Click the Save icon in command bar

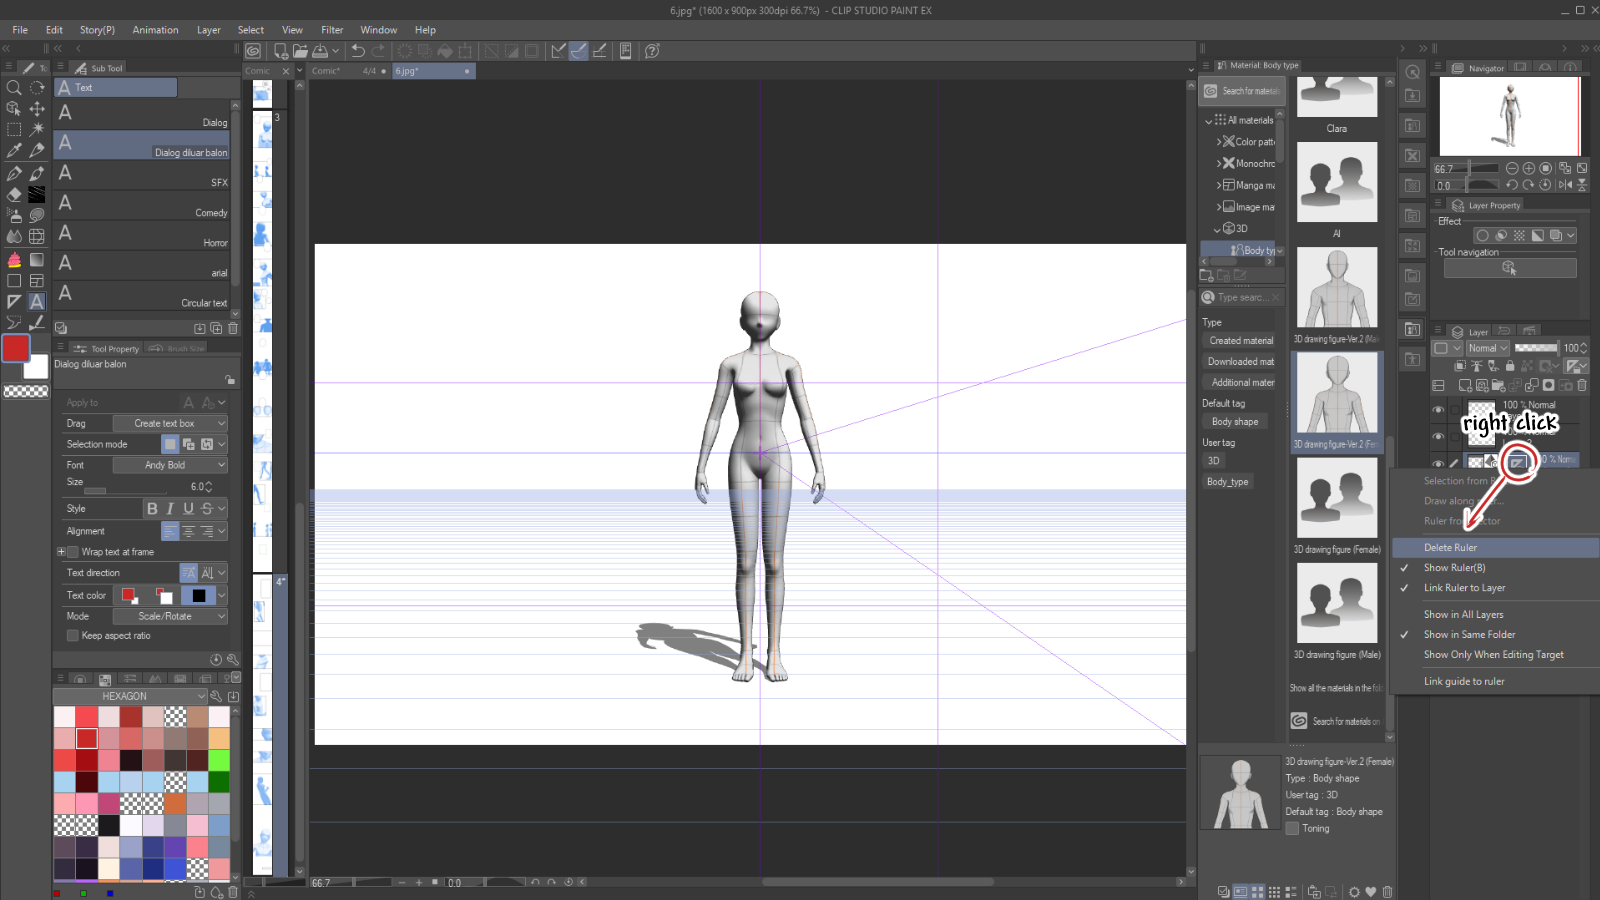tap(320, 51)
